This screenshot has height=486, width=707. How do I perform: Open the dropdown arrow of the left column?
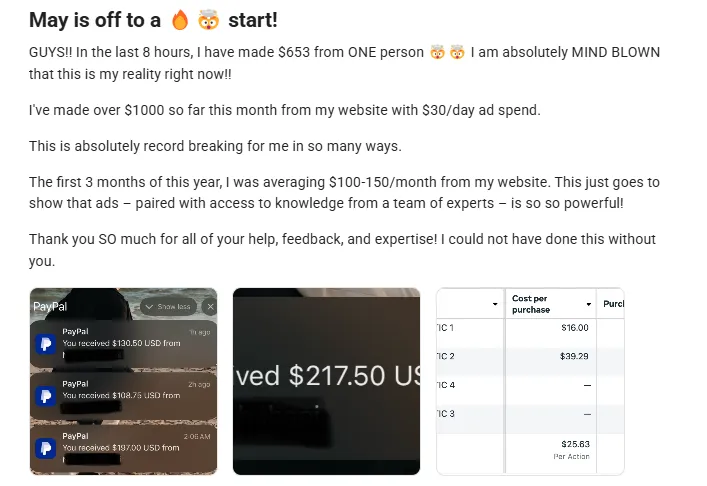click(495, 304)
